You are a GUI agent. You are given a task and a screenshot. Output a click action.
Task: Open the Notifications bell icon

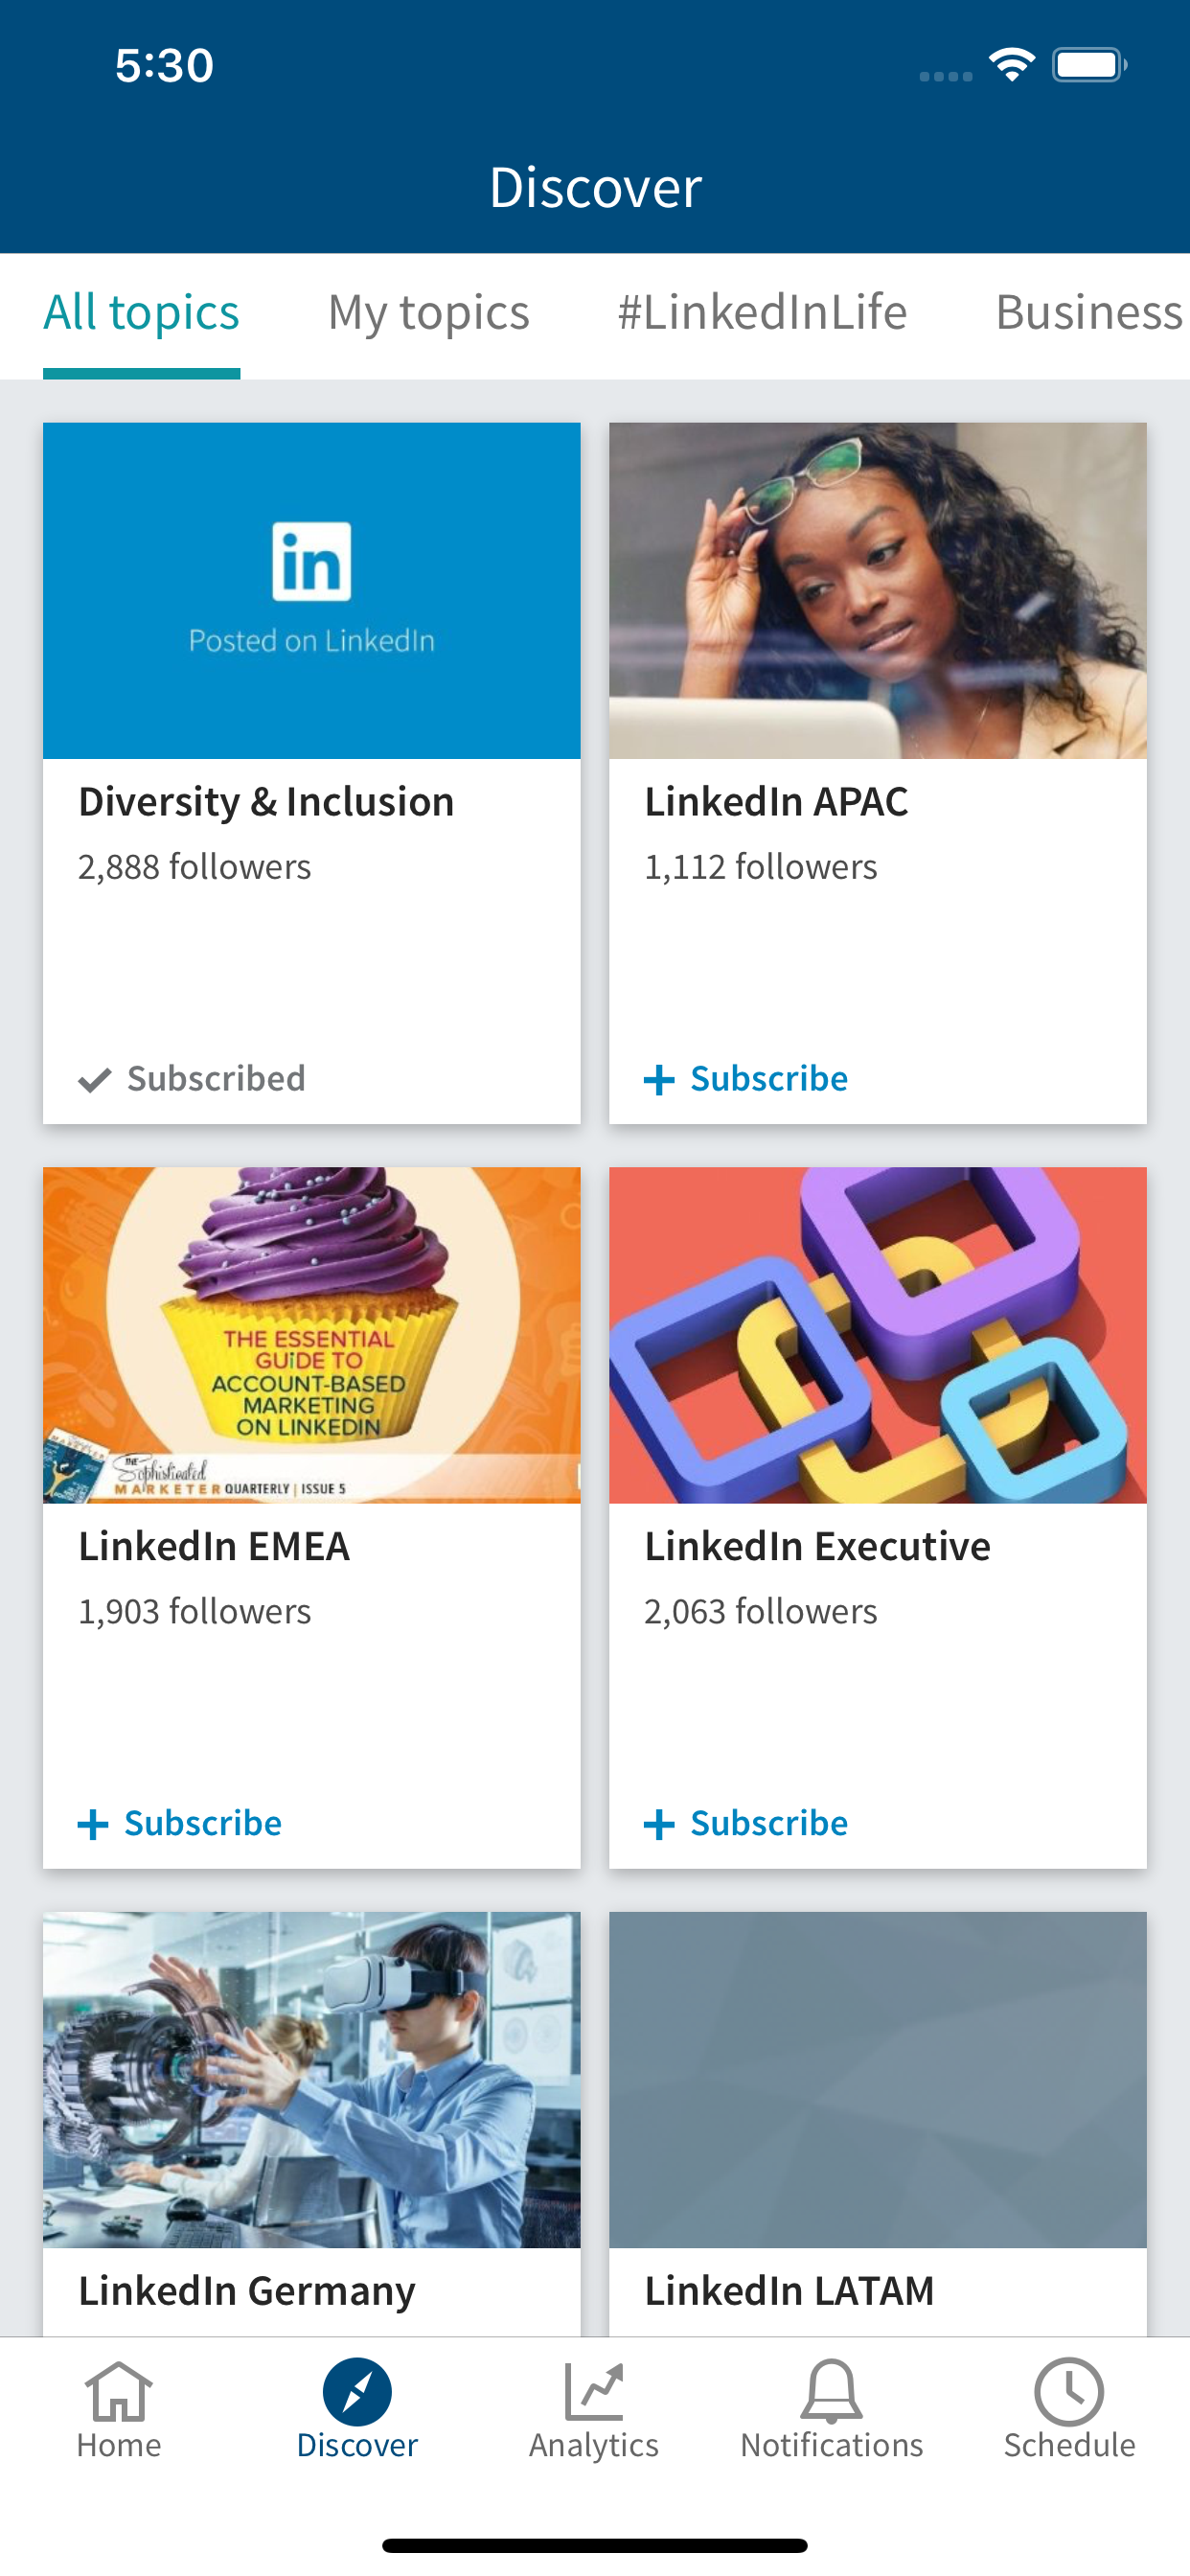tap(831, 2391)
